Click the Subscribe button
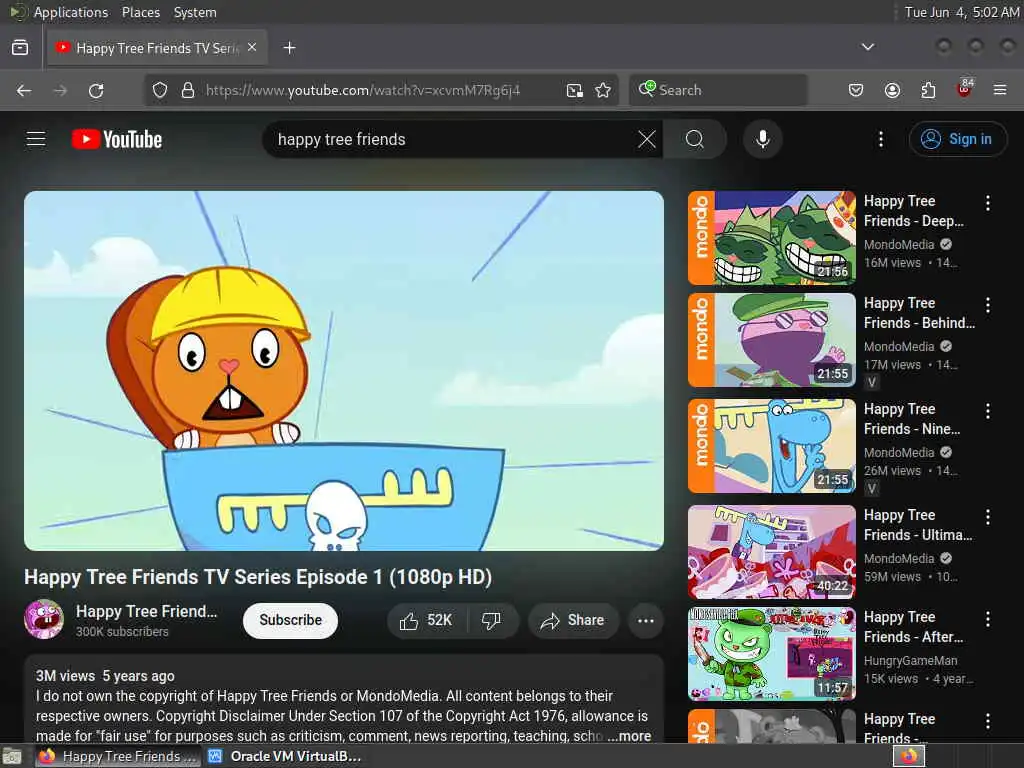The height and width of the screenshot is (768, 1024). 291,620
